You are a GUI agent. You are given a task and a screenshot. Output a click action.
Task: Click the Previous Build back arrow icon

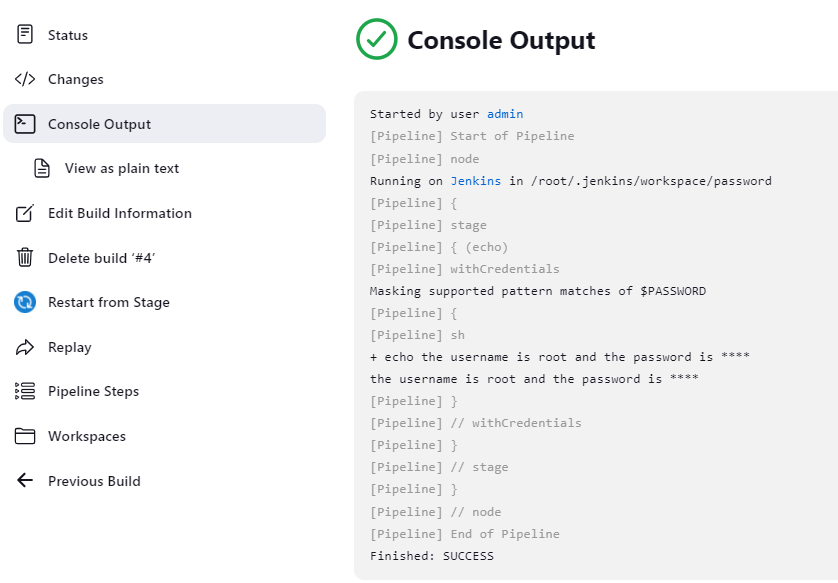point(25,481)
